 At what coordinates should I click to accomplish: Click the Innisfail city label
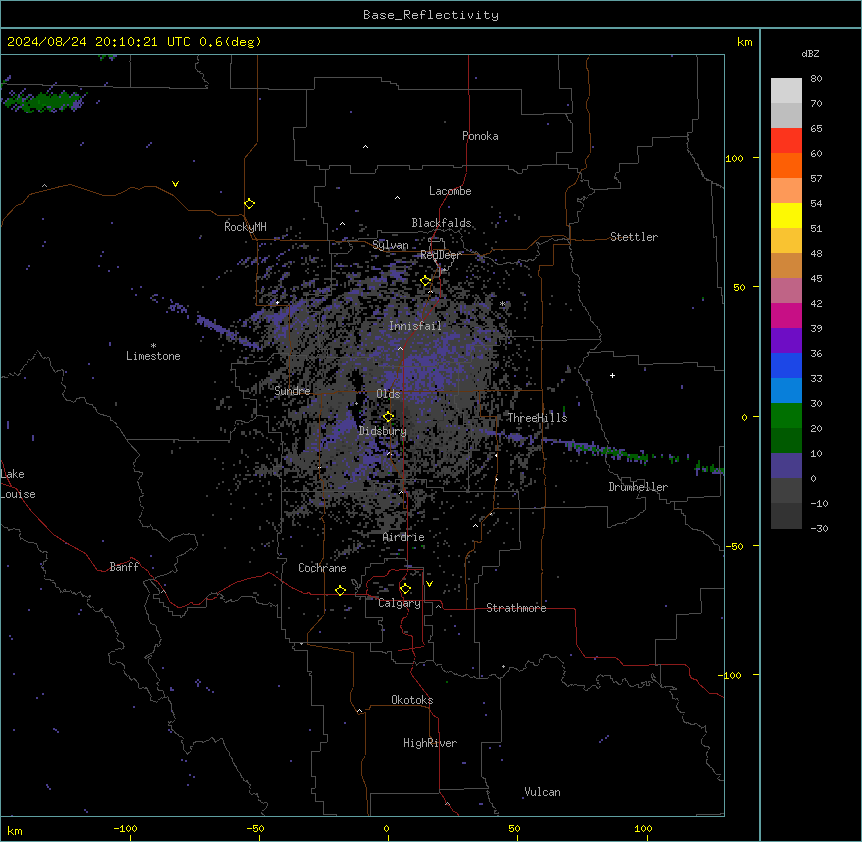pyautogui.click(x=415, y=326)
